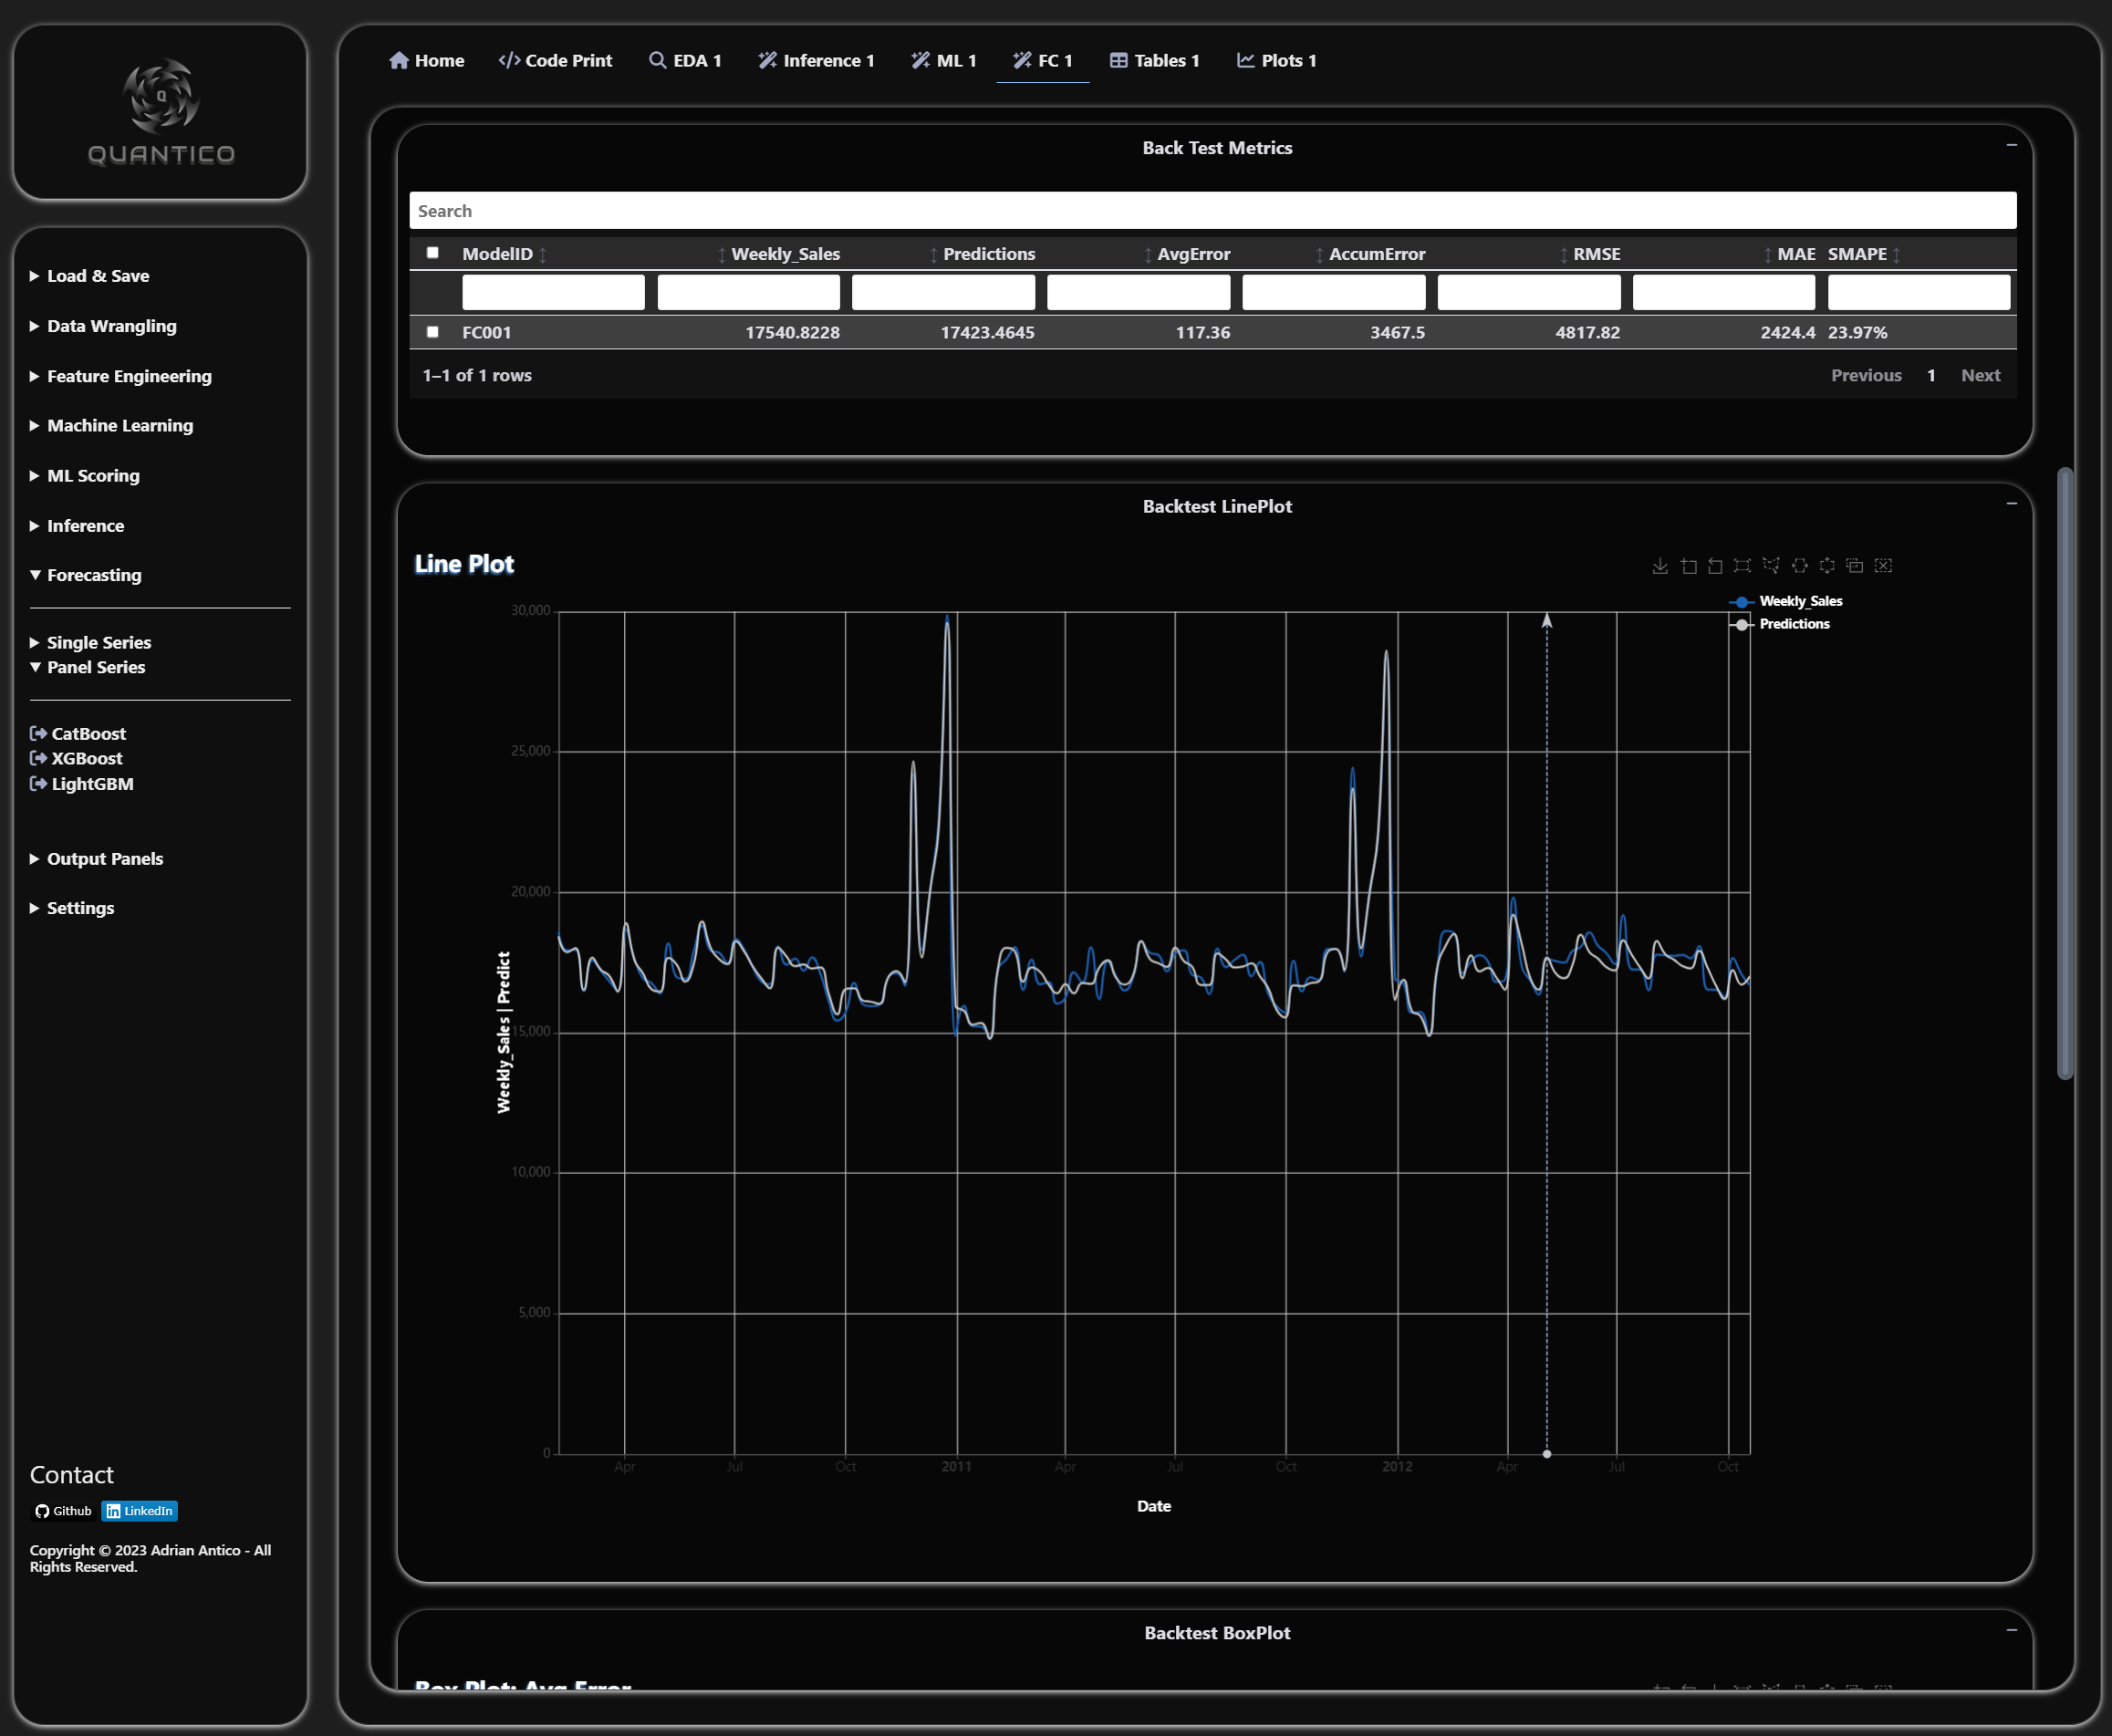The width and height of the screenshot is (2112, 1736).
Task: Clear brush selections in Line Plot toolbar
Action: (1883, 566)
